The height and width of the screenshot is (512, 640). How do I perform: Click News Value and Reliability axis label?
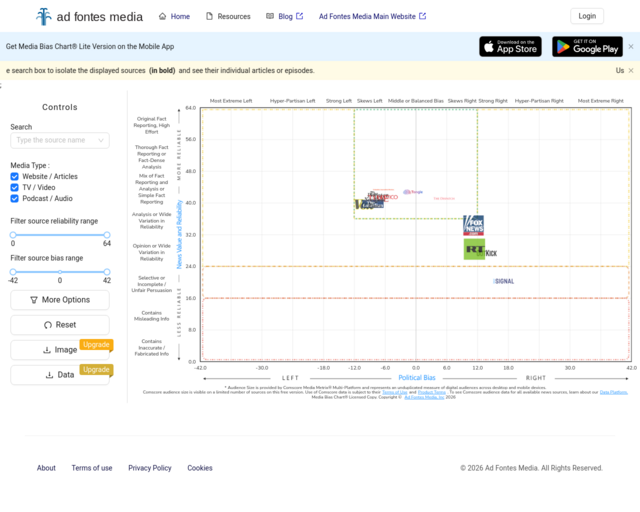point(179,234)
